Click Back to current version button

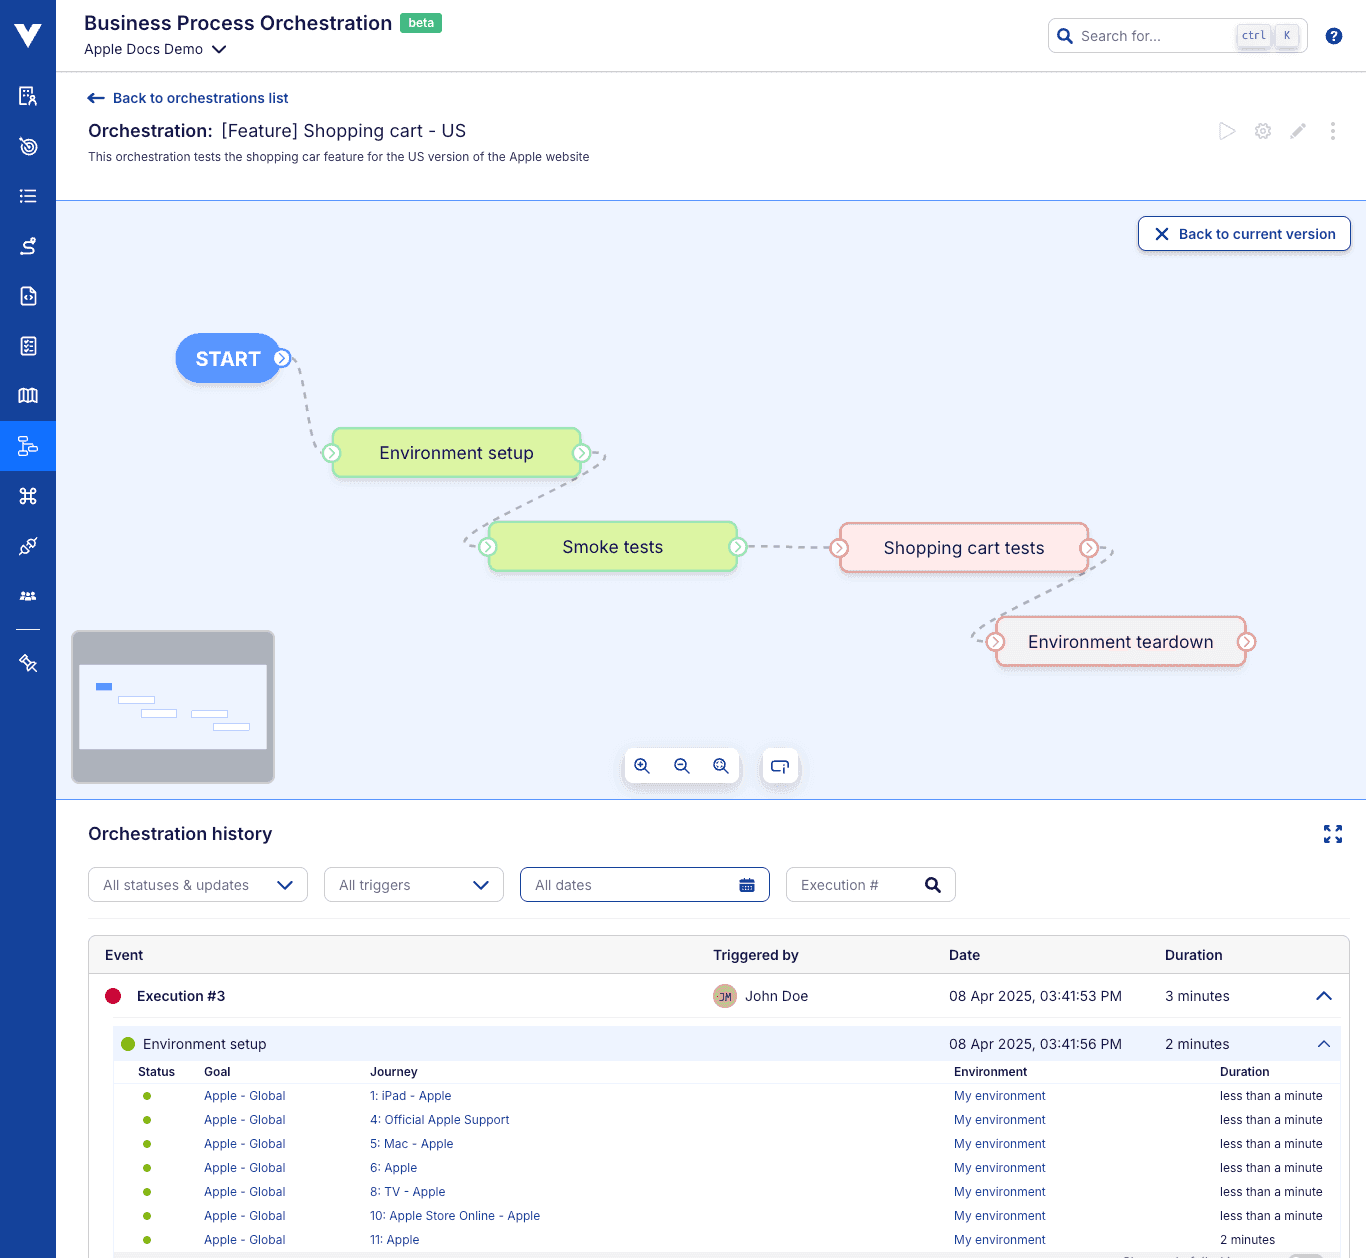pos(1244,233)
